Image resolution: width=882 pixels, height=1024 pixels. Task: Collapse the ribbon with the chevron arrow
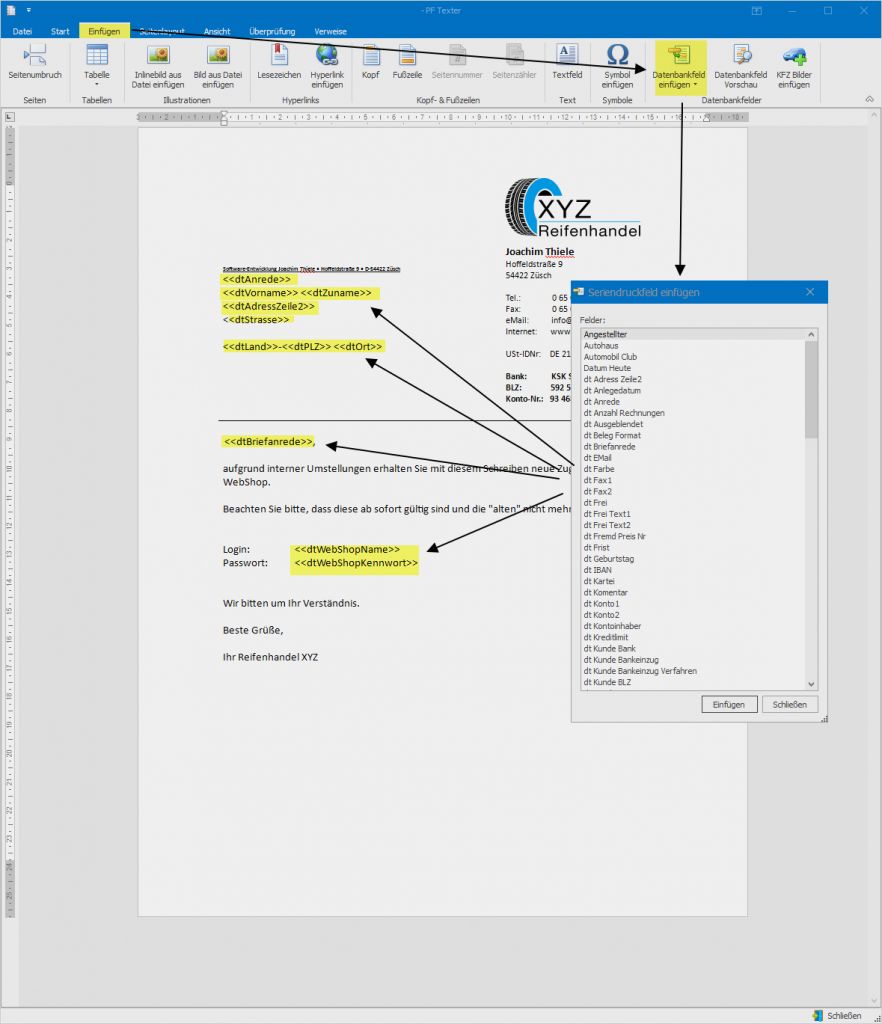tap(868, 99)
